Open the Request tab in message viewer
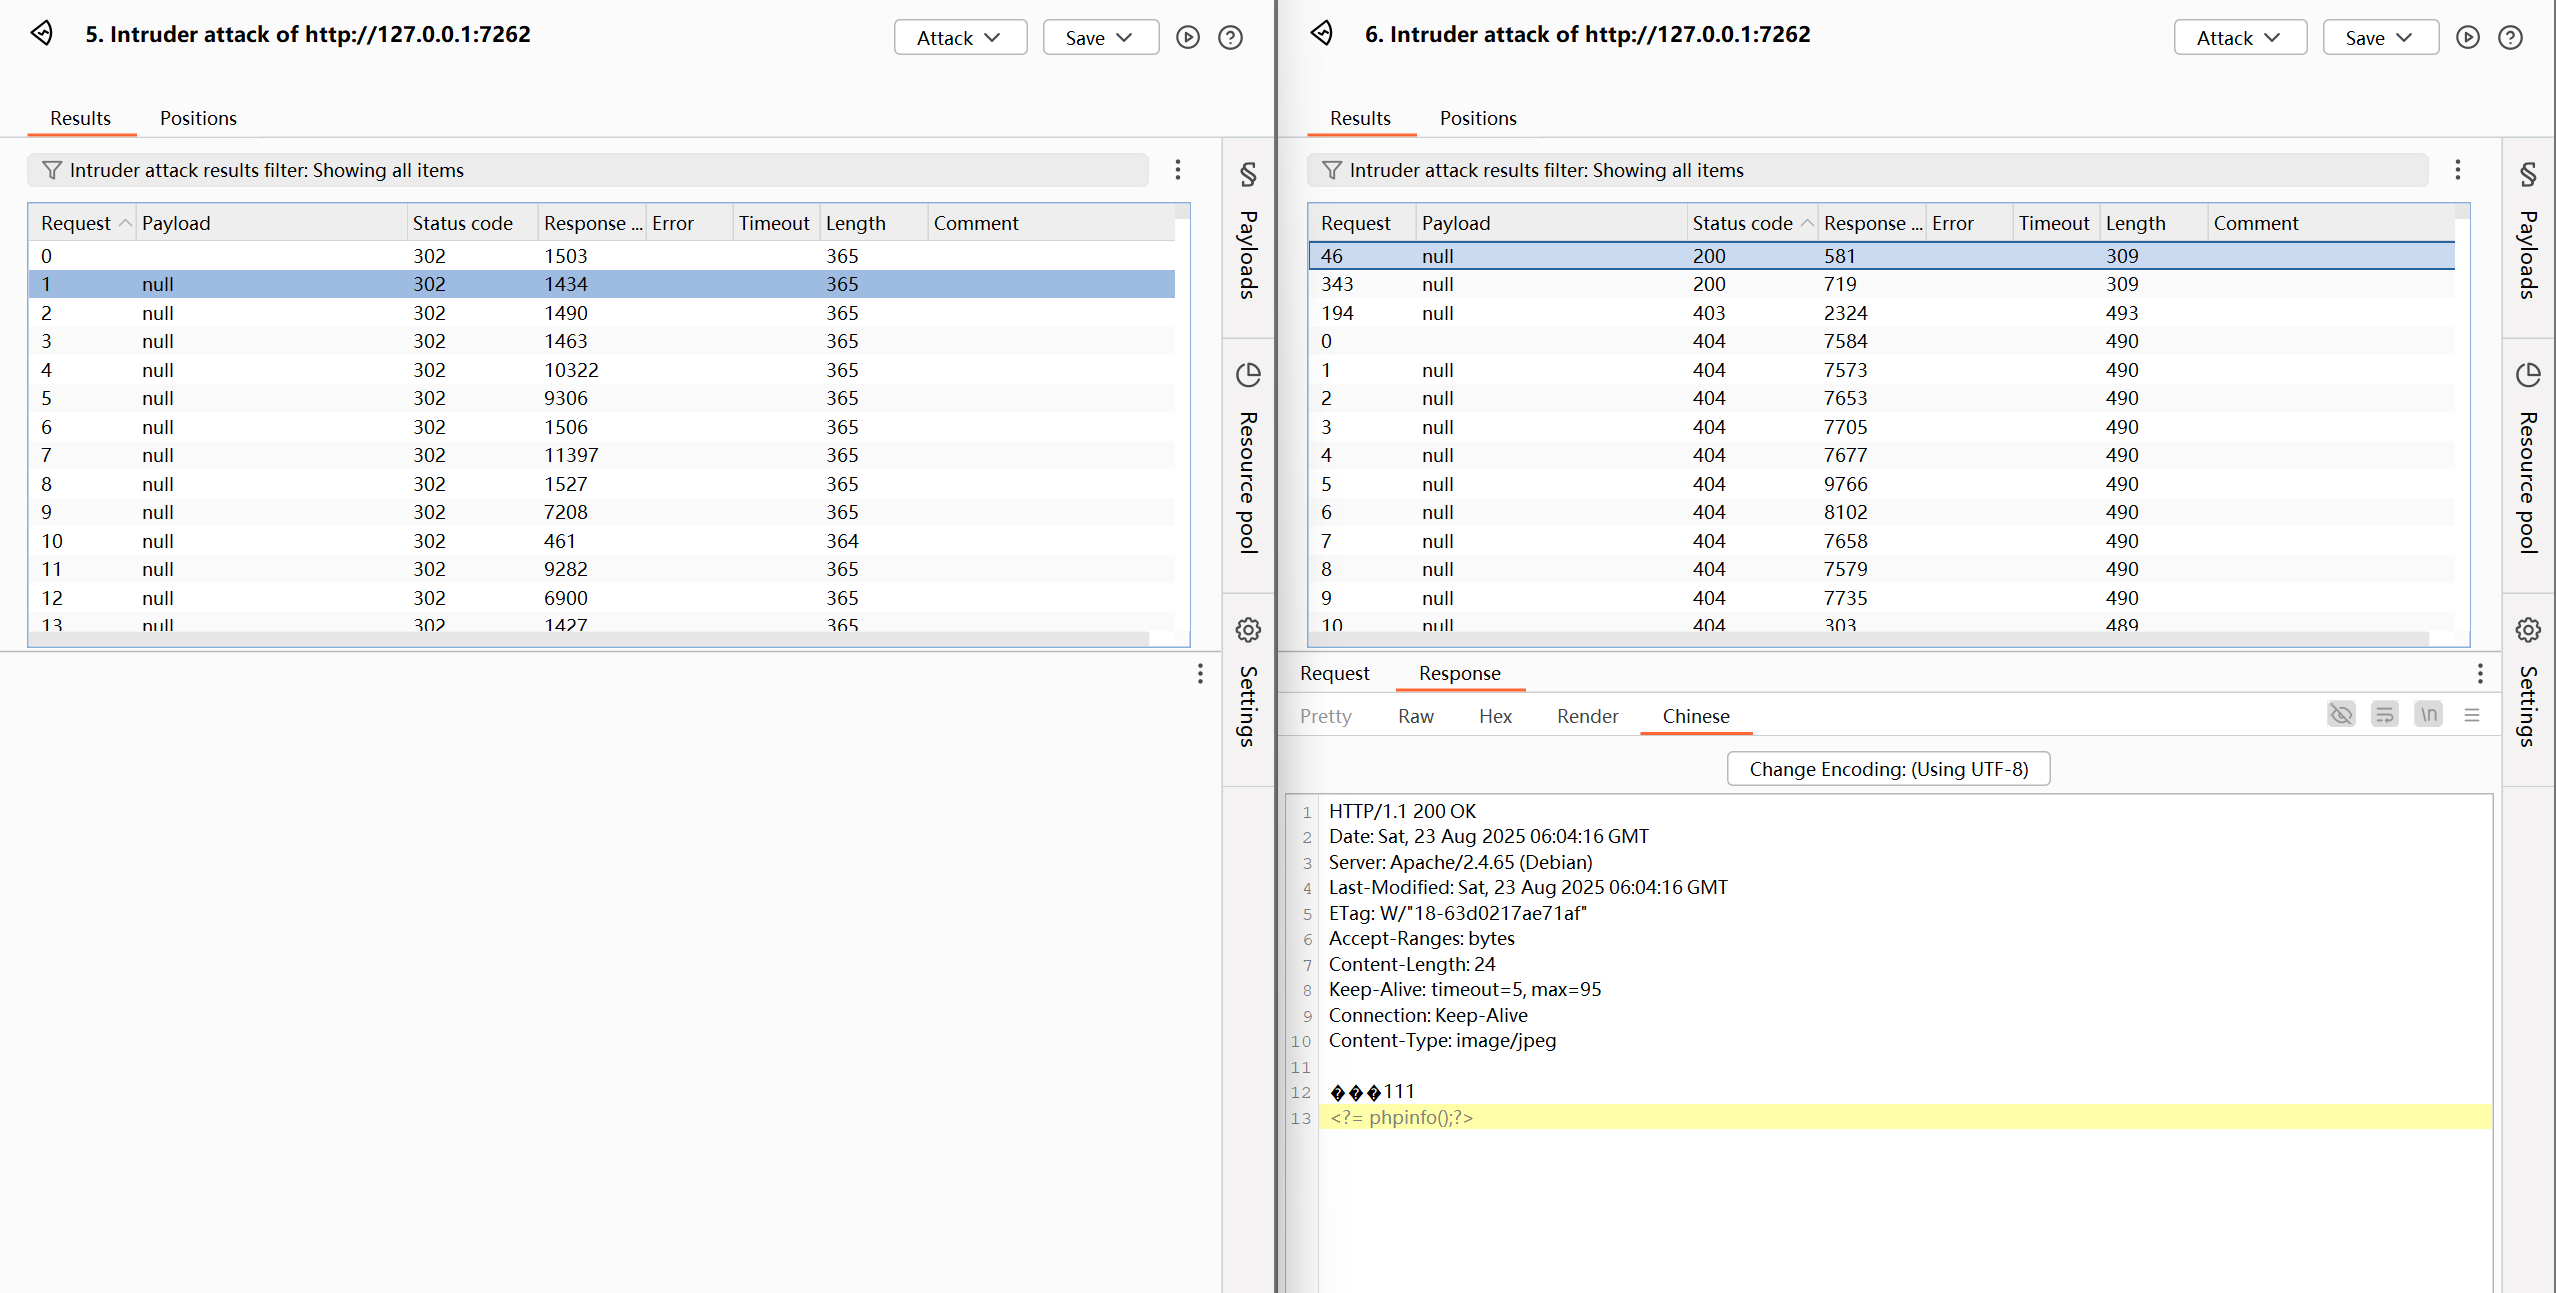The width and height of the screenshot is (2556, 1293). pos(1334,673)
